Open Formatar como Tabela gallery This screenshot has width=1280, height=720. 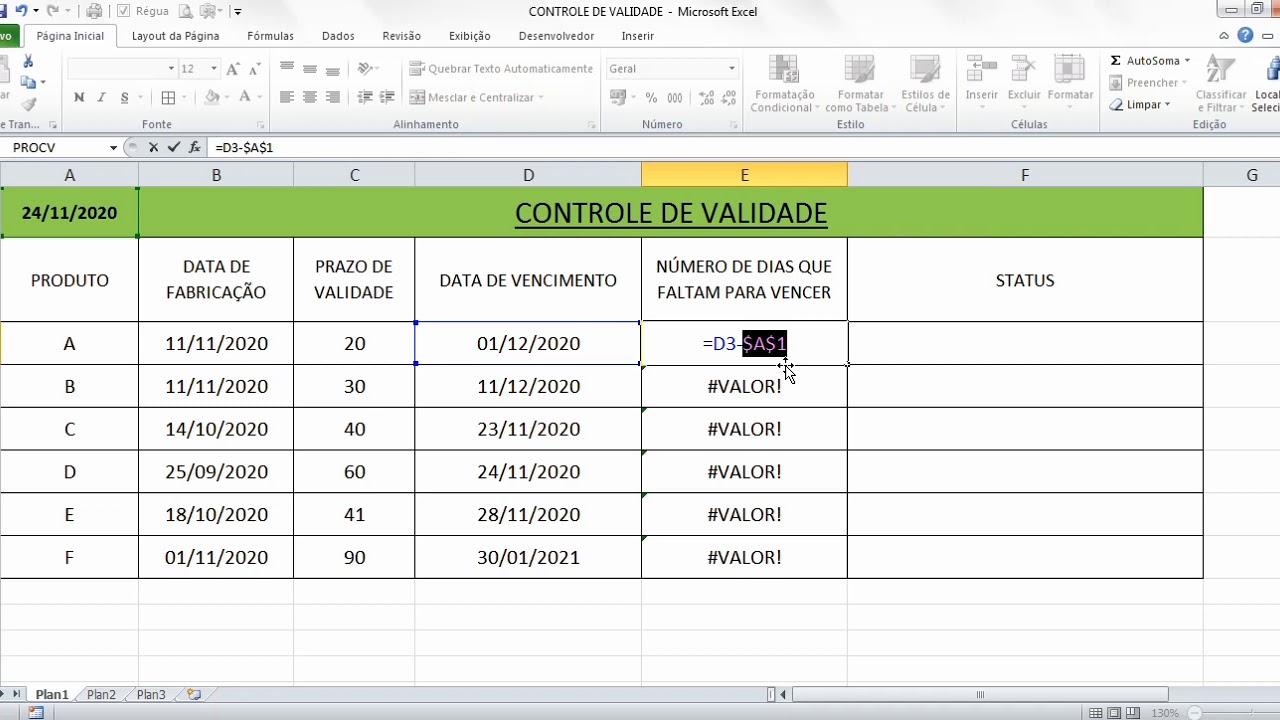pyautogui.click(x=860, y=84)
